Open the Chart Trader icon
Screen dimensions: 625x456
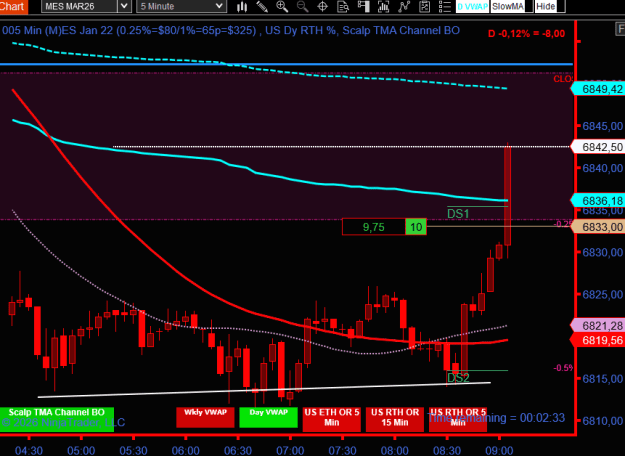pos(364,6)
